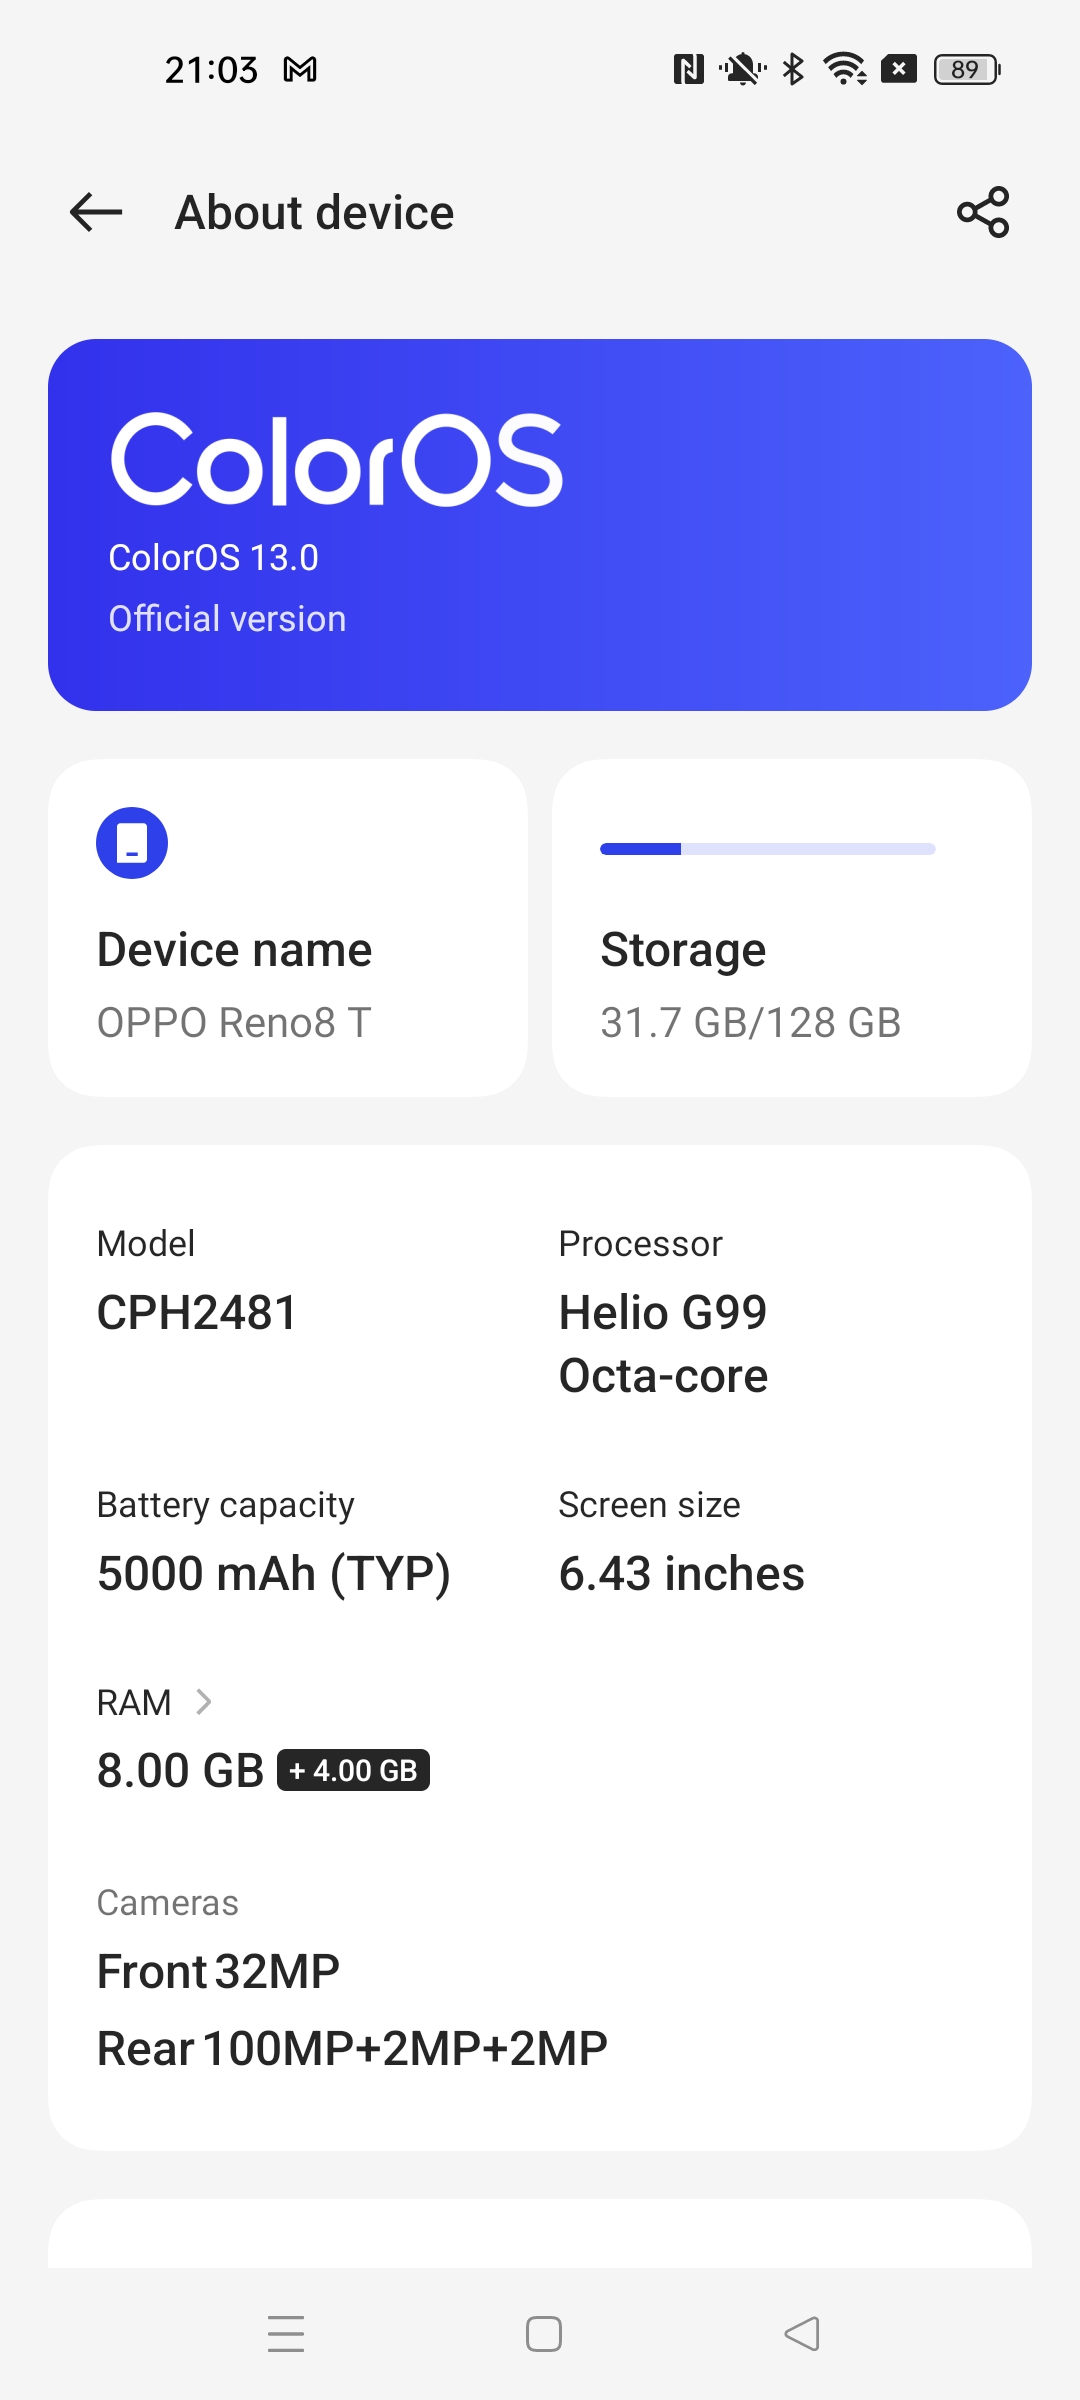Tap the share icon
1080x2400 pixels.
983,212
